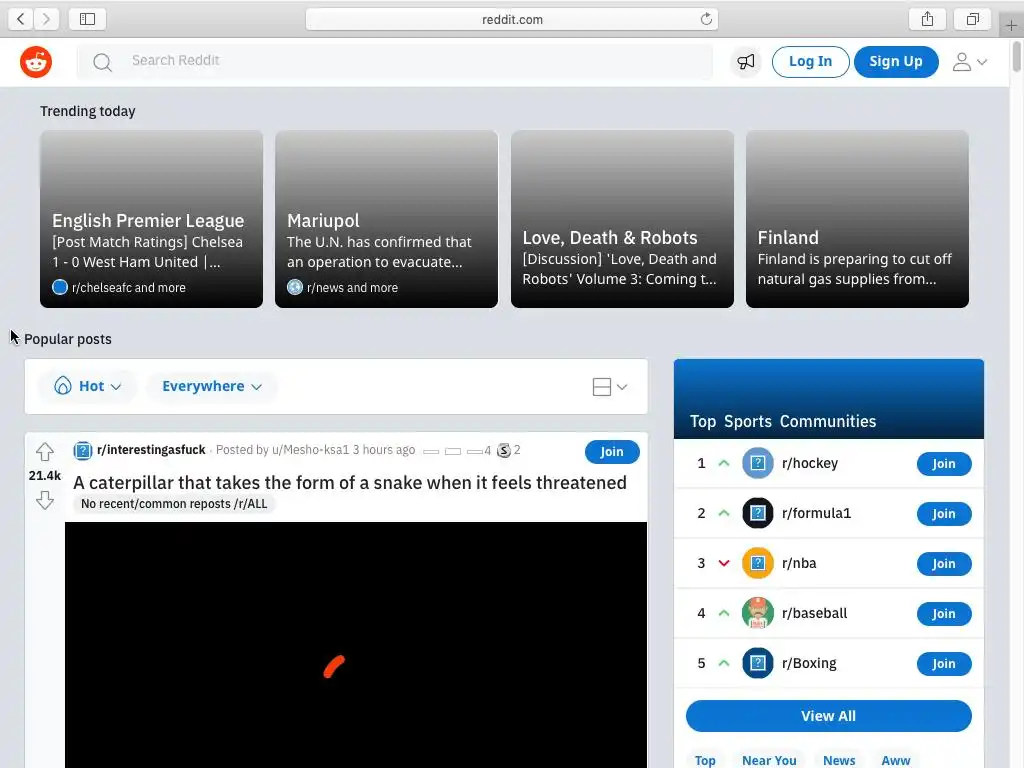Open the Finland trending card
Screen dimensions: 1024x768
click(x=857, y=219)
